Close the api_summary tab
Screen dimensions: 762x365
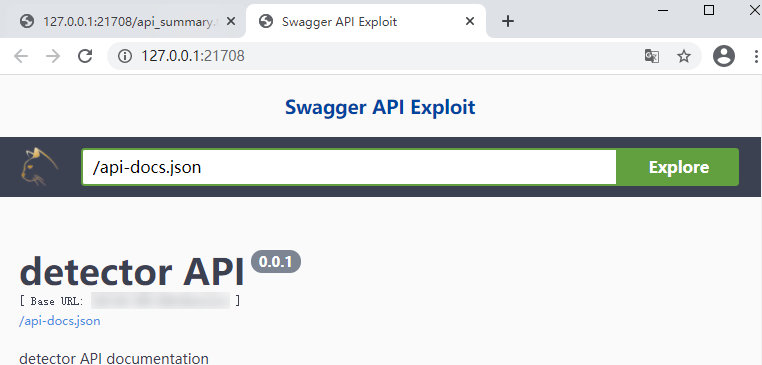click(x=231, y=21)
